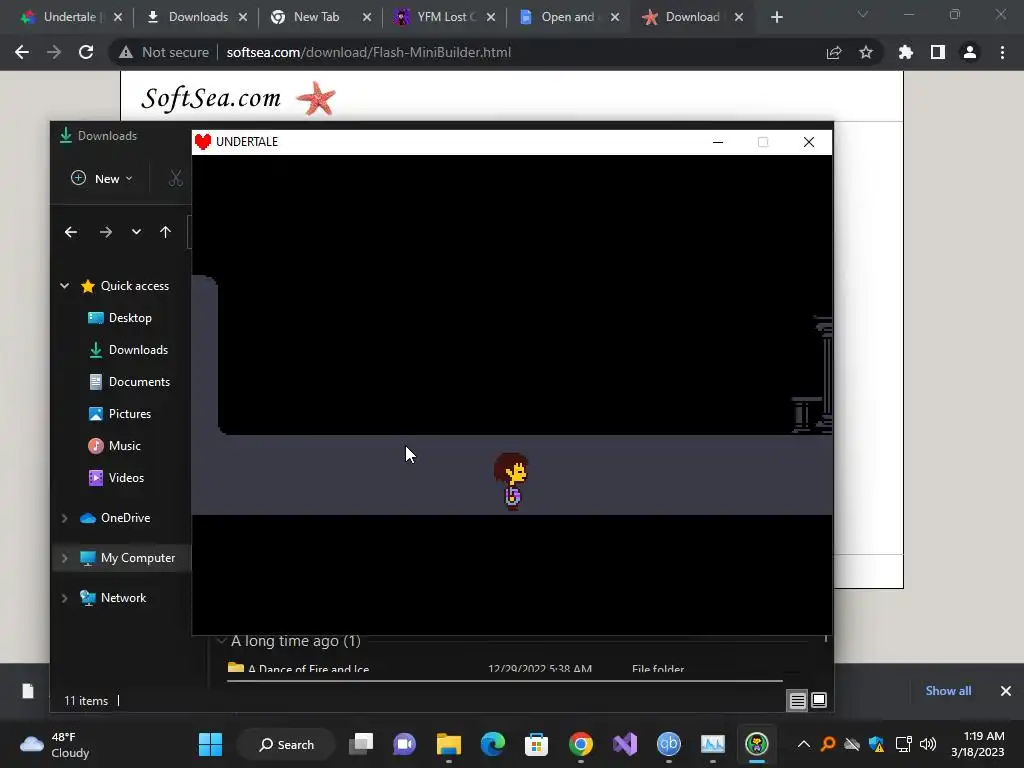Reload the SoftSea page
The image size is (1024, 768).
click(86, 52)
